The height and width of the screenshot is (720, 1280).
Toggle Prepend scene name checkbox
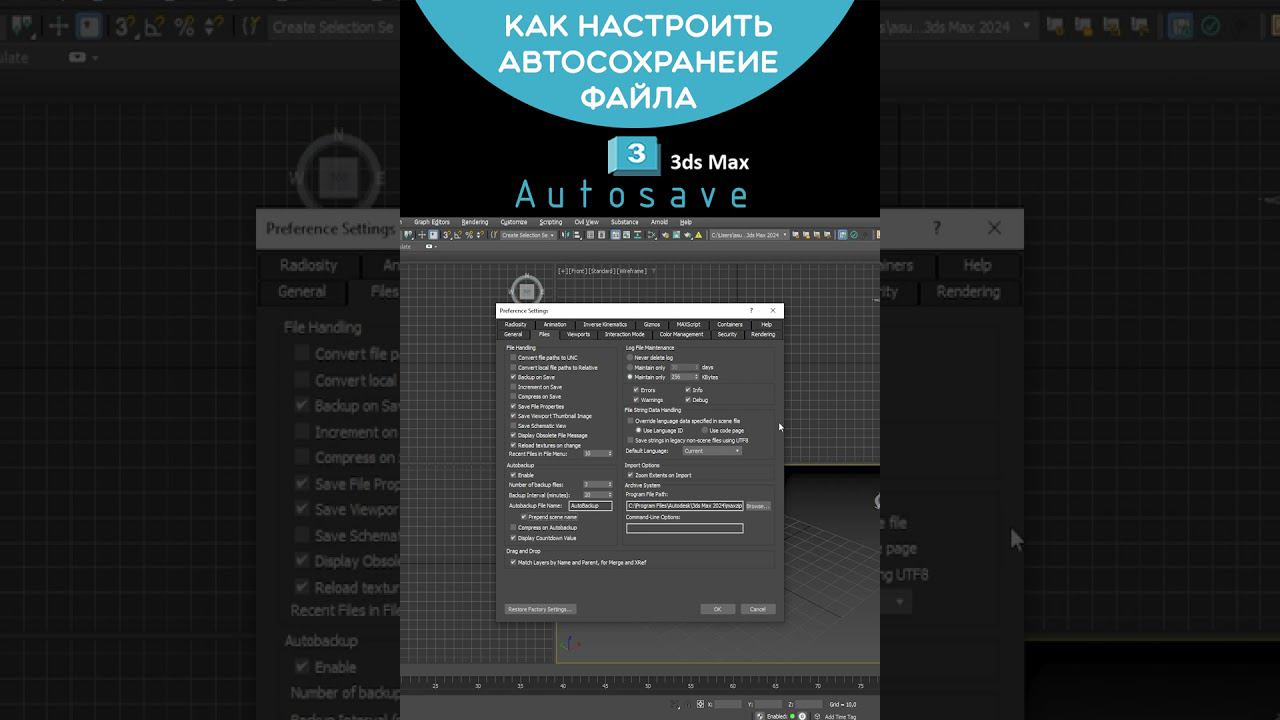[525, 517]
